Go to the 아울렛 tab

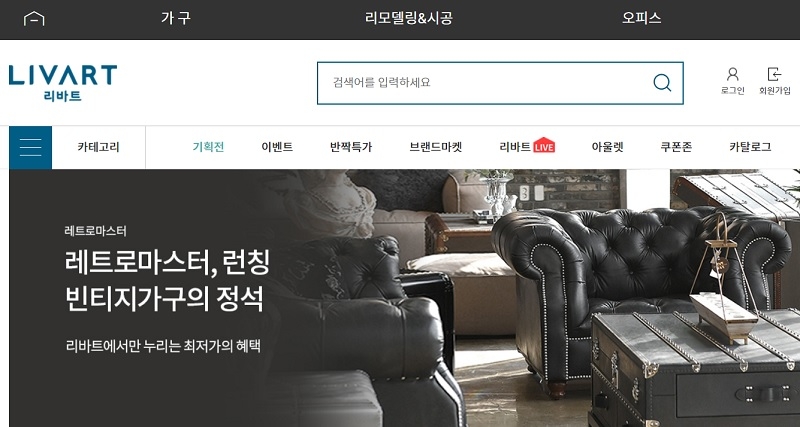click(x=608, y=147)
